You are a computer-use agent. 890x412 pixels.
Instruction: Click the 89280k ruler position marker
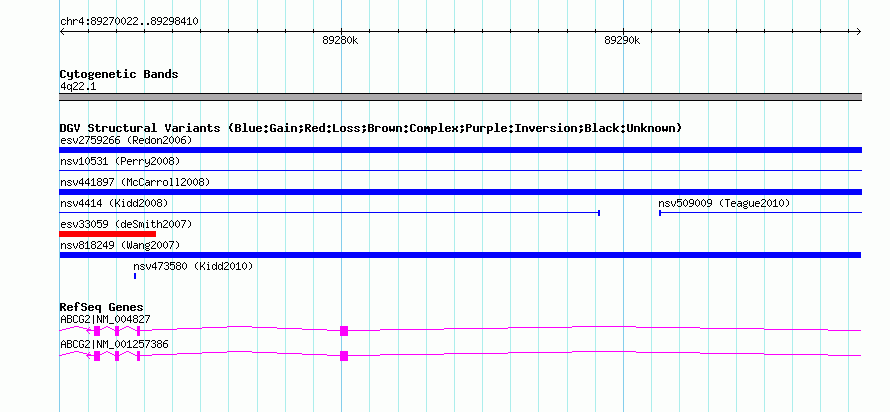(x=341, y=40)
